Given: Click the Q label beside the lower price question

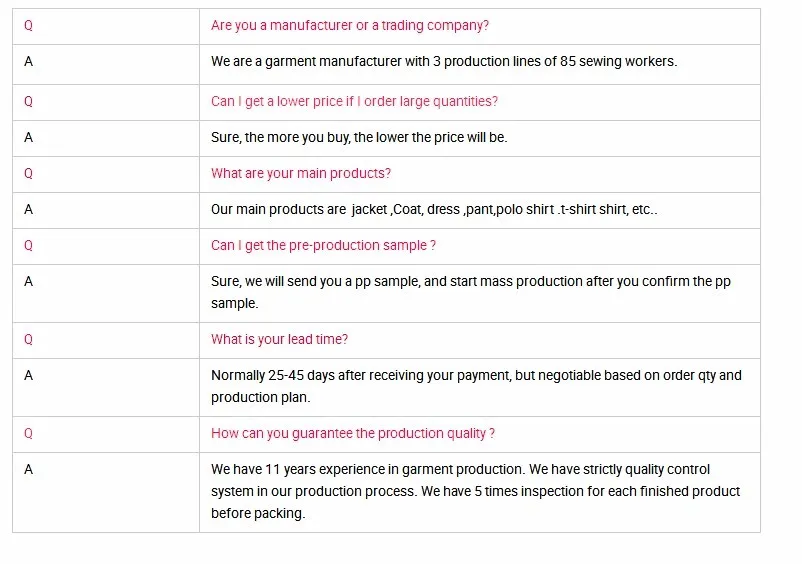Looking at the screenshot, I should click(28, 101).
